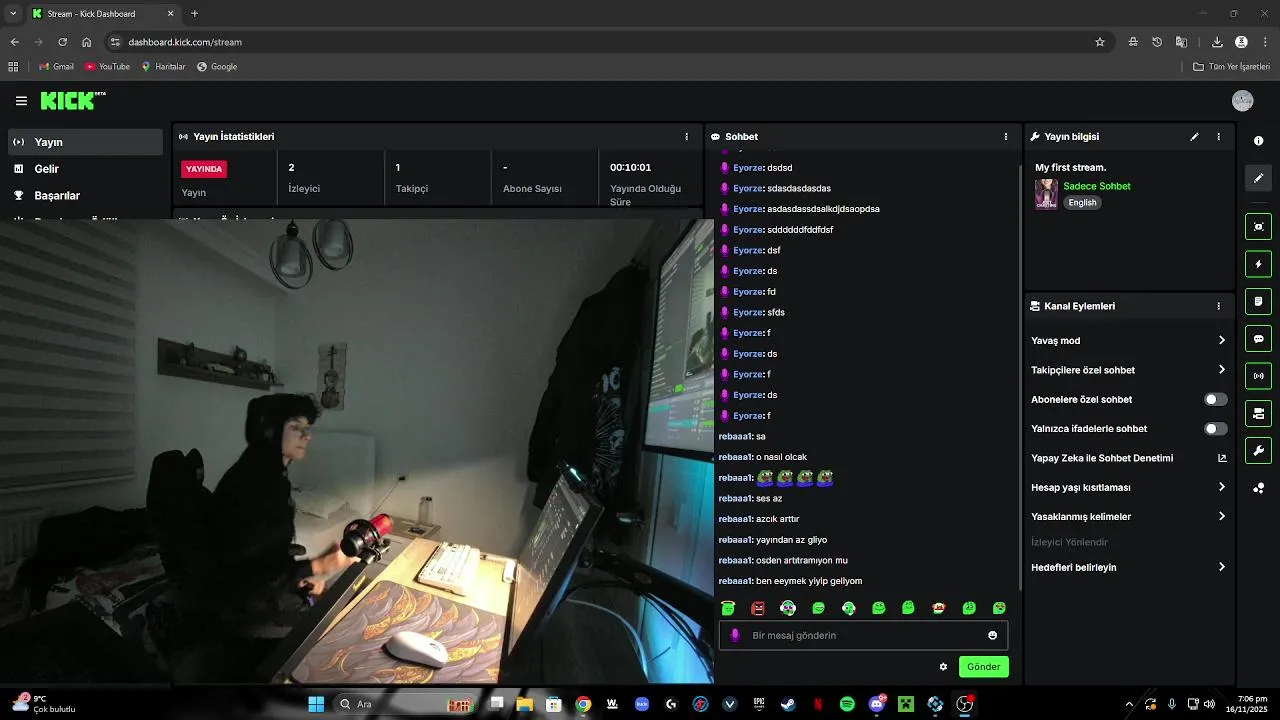The width and height of the screenshot is (1280, 720).
Task: Expand Yasaklanmış kelimeler settings
Action: point(1129,517)
